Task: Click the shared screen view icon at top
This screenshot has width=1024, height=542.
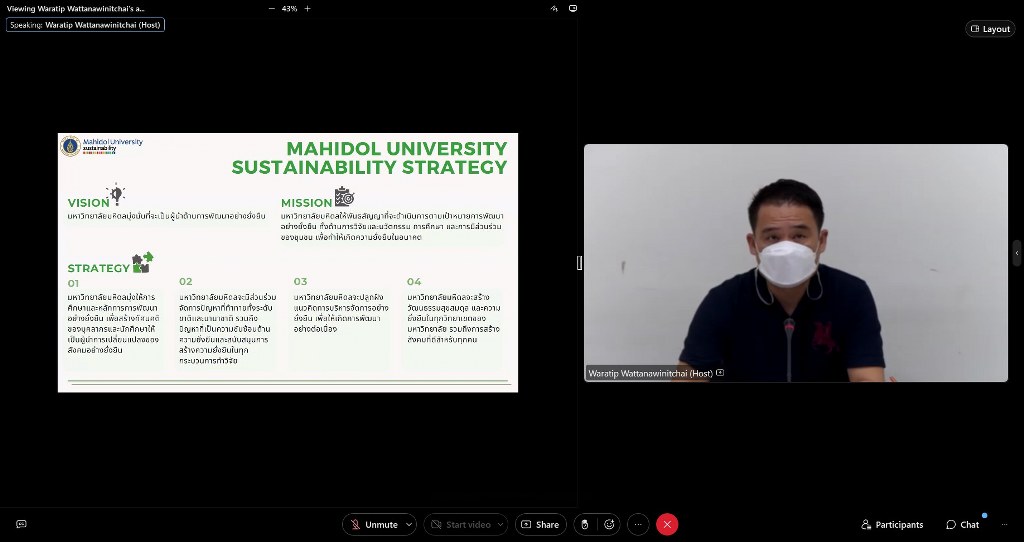Action: (x=573, y=8)
